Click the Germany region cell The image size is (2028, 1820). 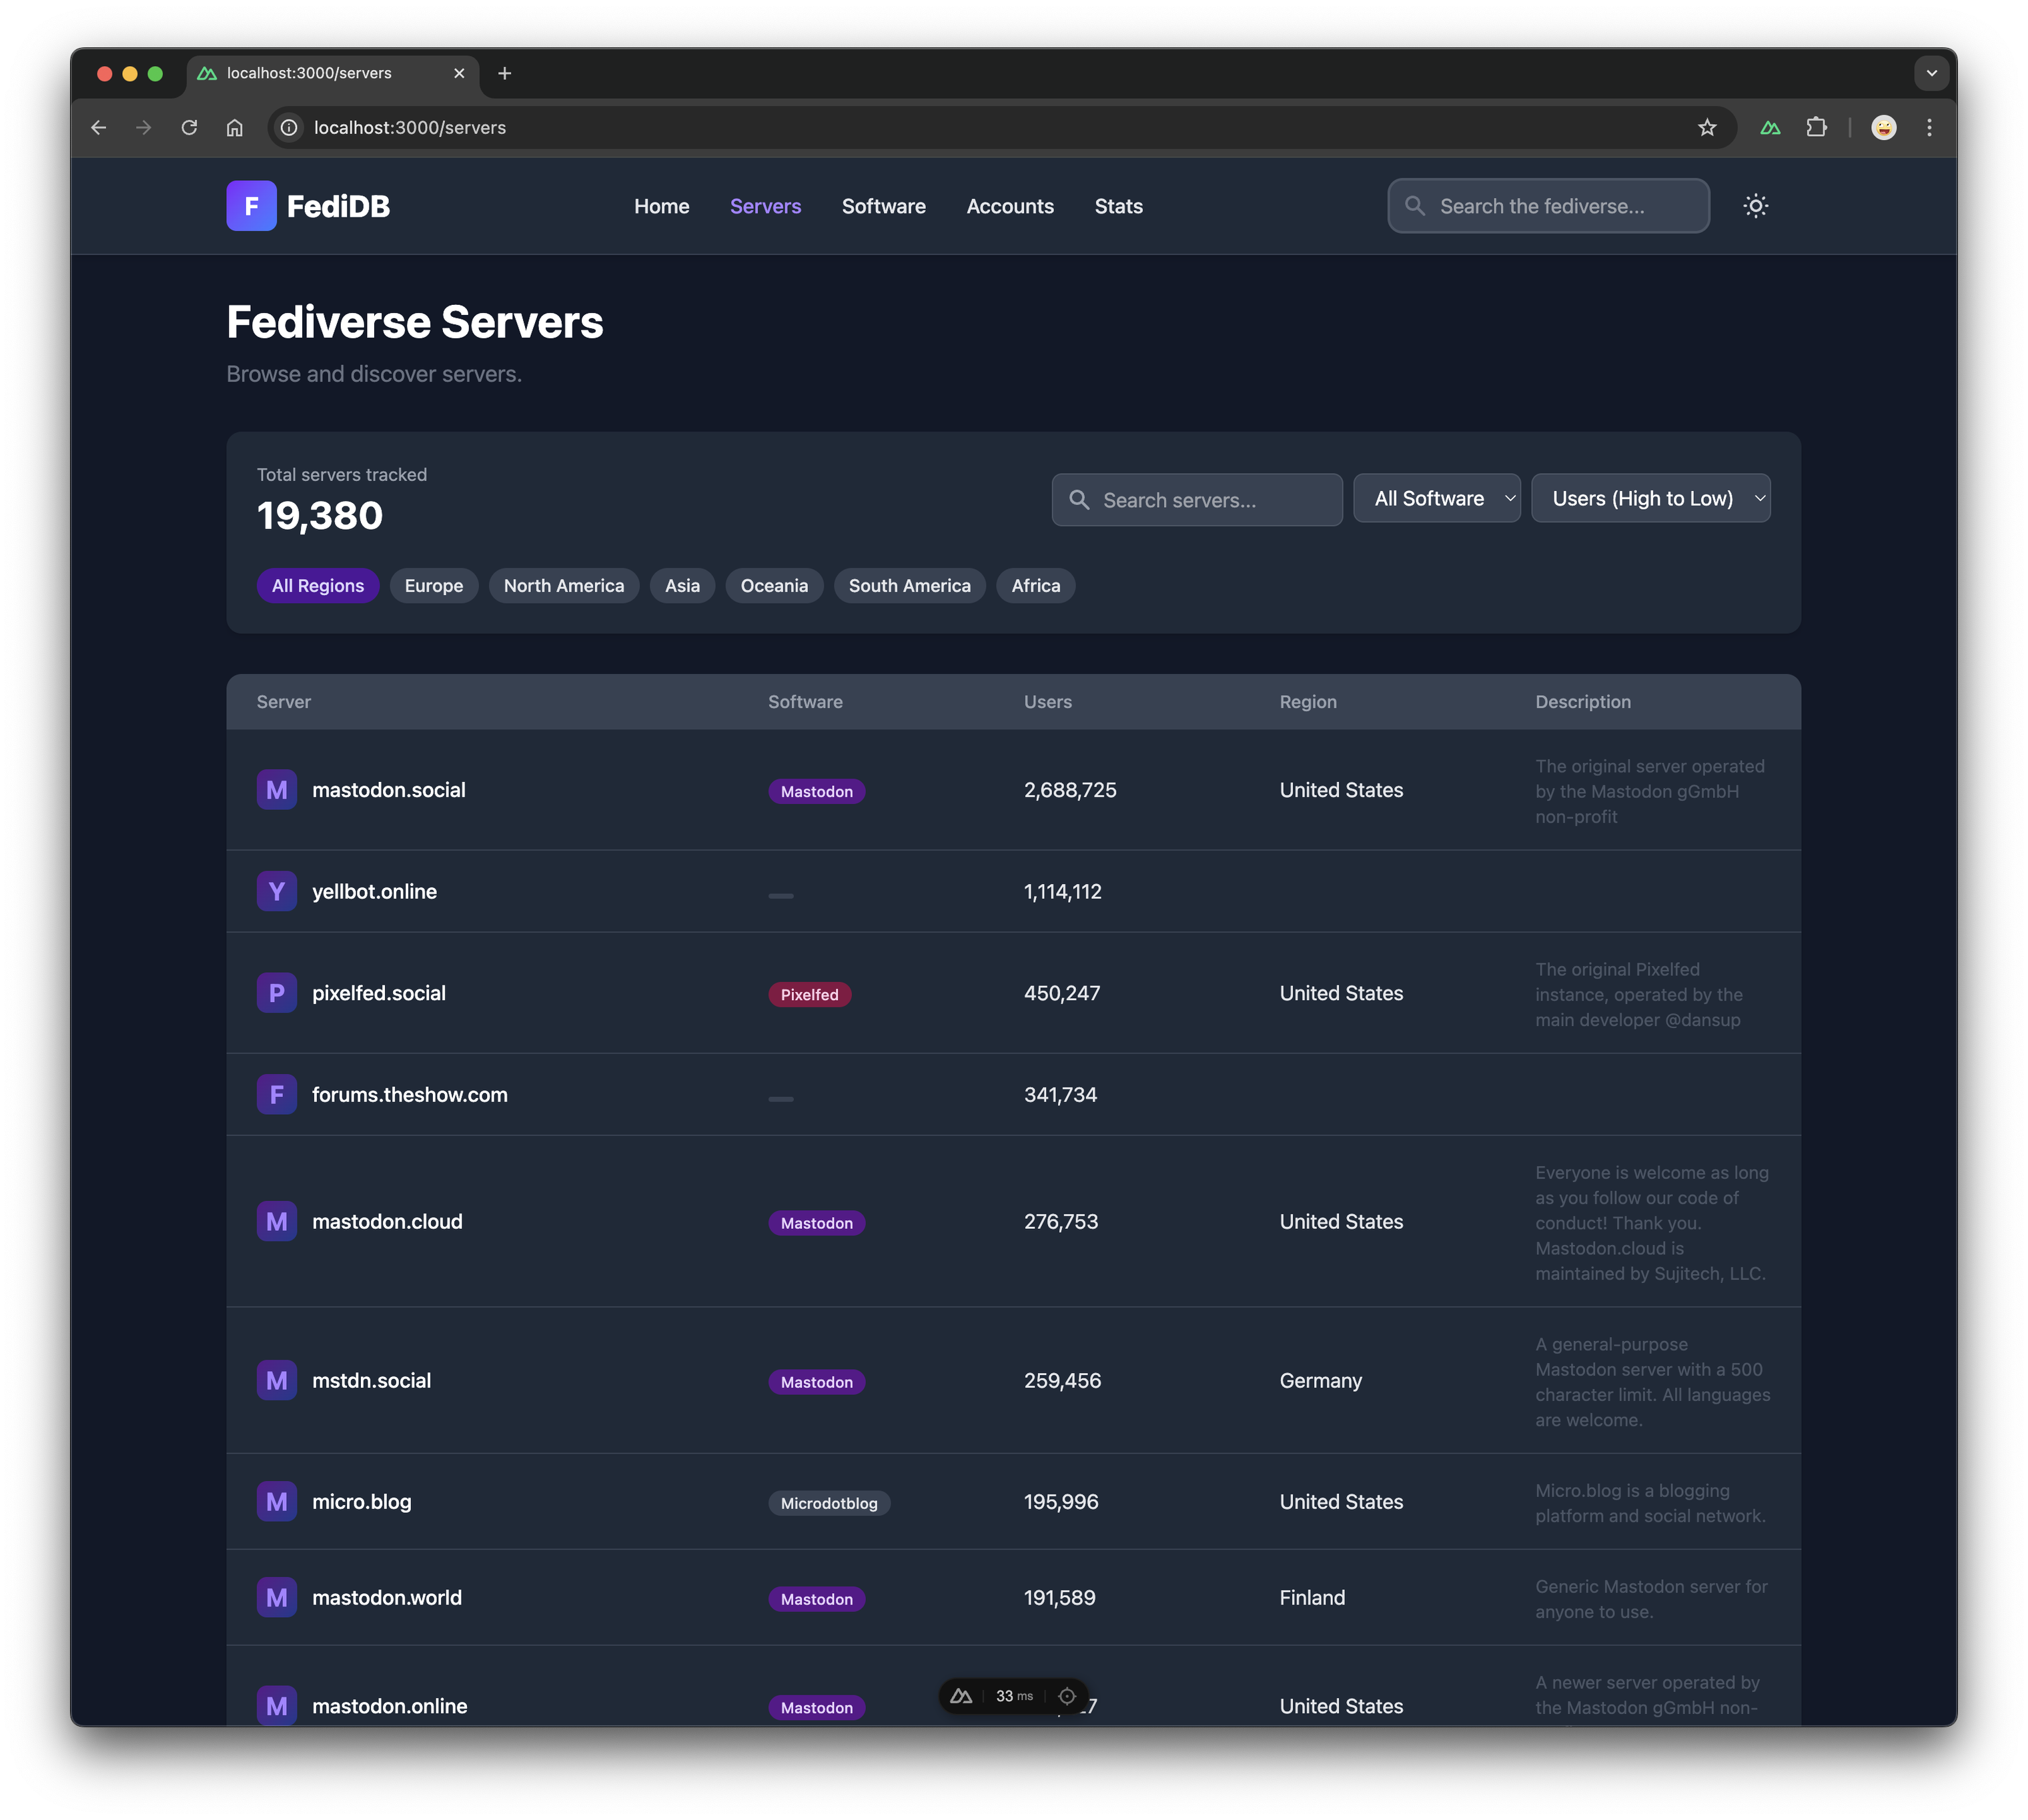1321,1380
